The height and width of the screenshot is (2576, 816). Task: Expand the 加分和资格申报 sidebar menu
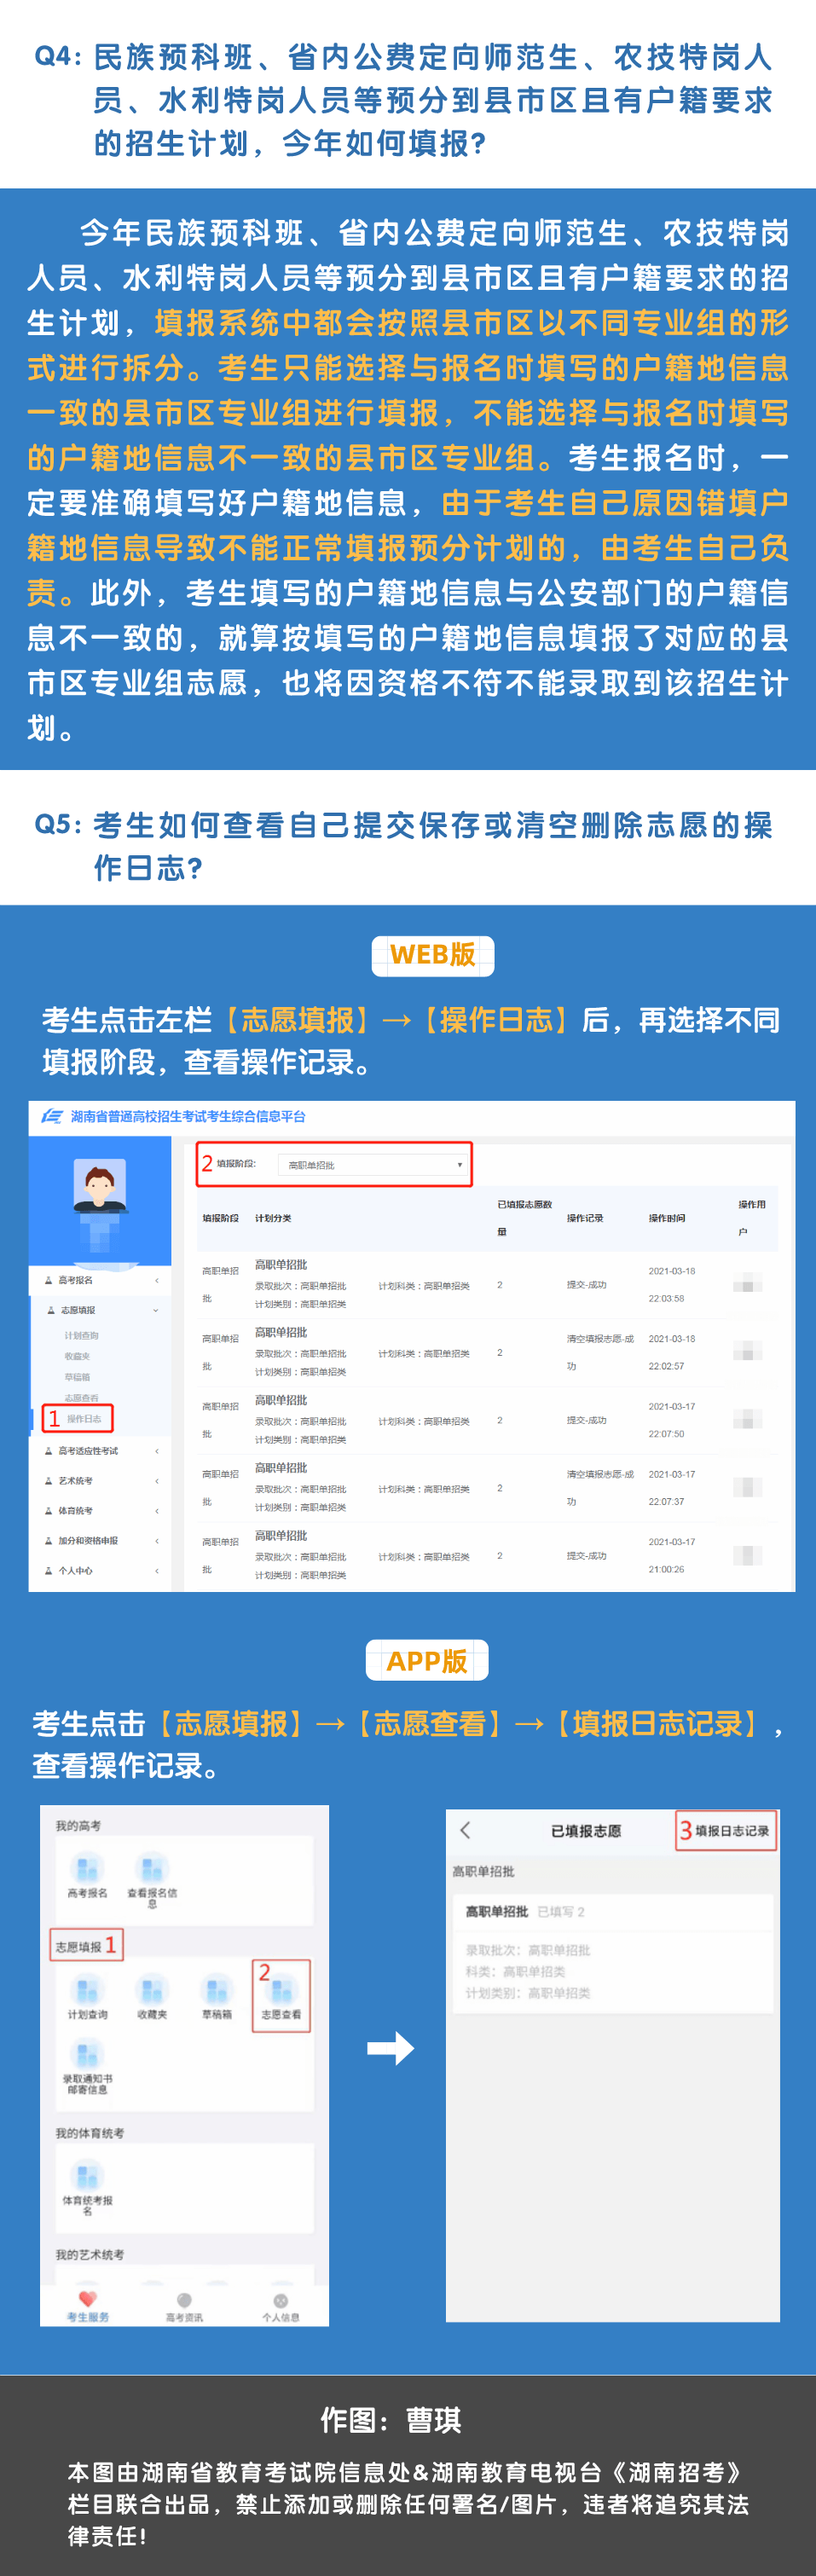pos(101,1541)
